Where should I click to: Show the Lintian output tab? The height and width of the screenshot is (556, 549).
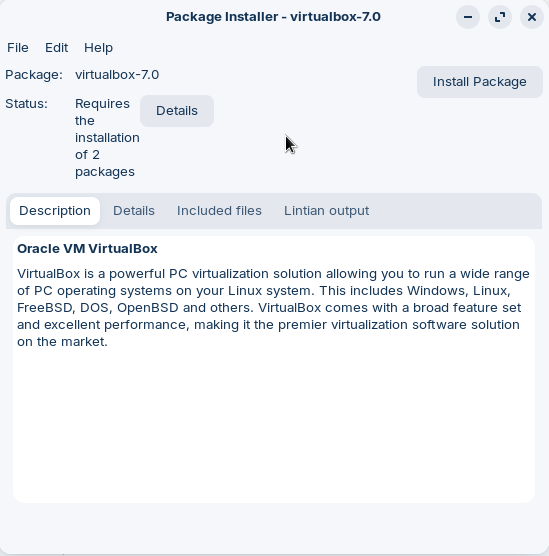tap(326, 211)
